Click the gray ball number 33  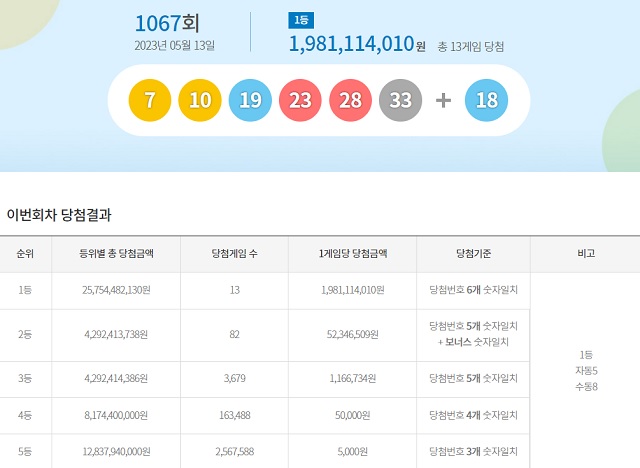click(x=400, y=100)
